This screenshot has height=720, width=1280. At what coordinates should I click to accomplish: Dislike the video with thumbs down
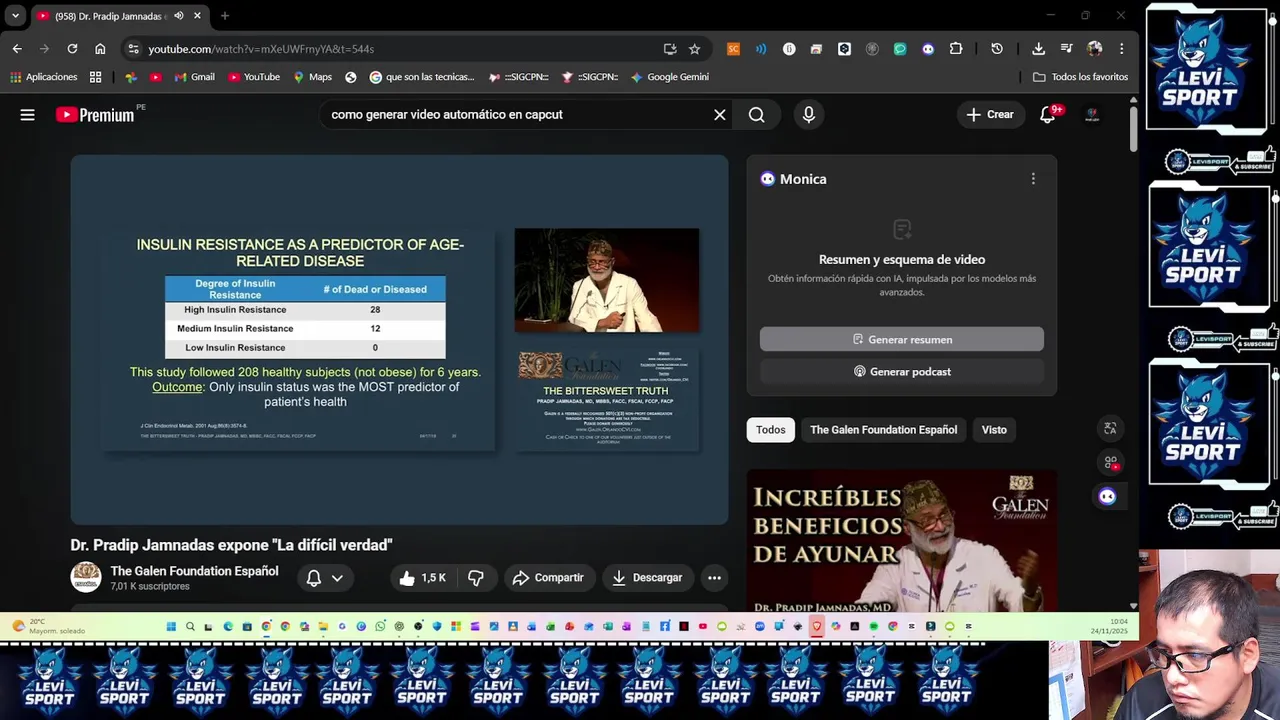(x=476, y=578)
